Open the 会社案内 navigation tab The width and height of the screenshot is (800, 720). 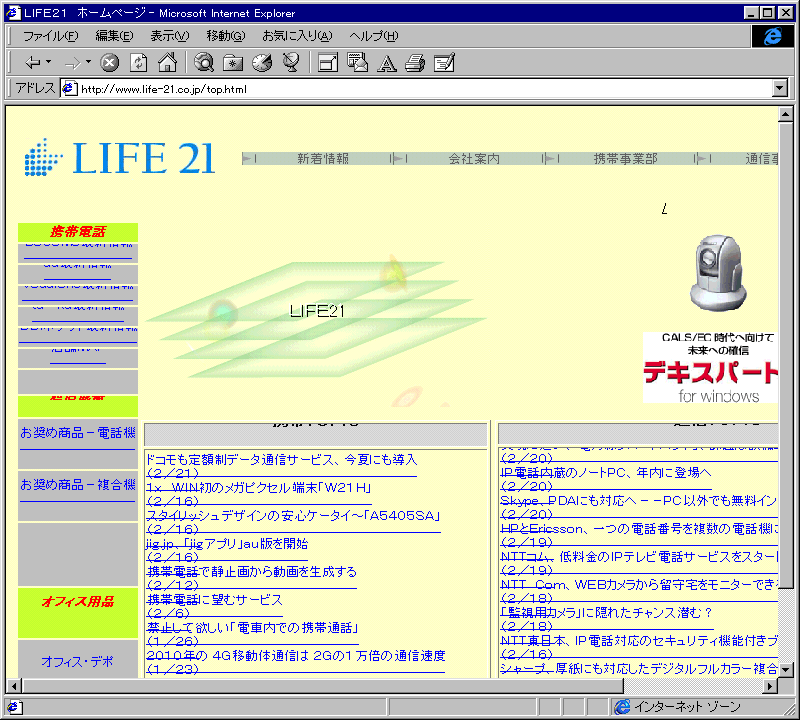pyautogui.click(x=474, y=159)
